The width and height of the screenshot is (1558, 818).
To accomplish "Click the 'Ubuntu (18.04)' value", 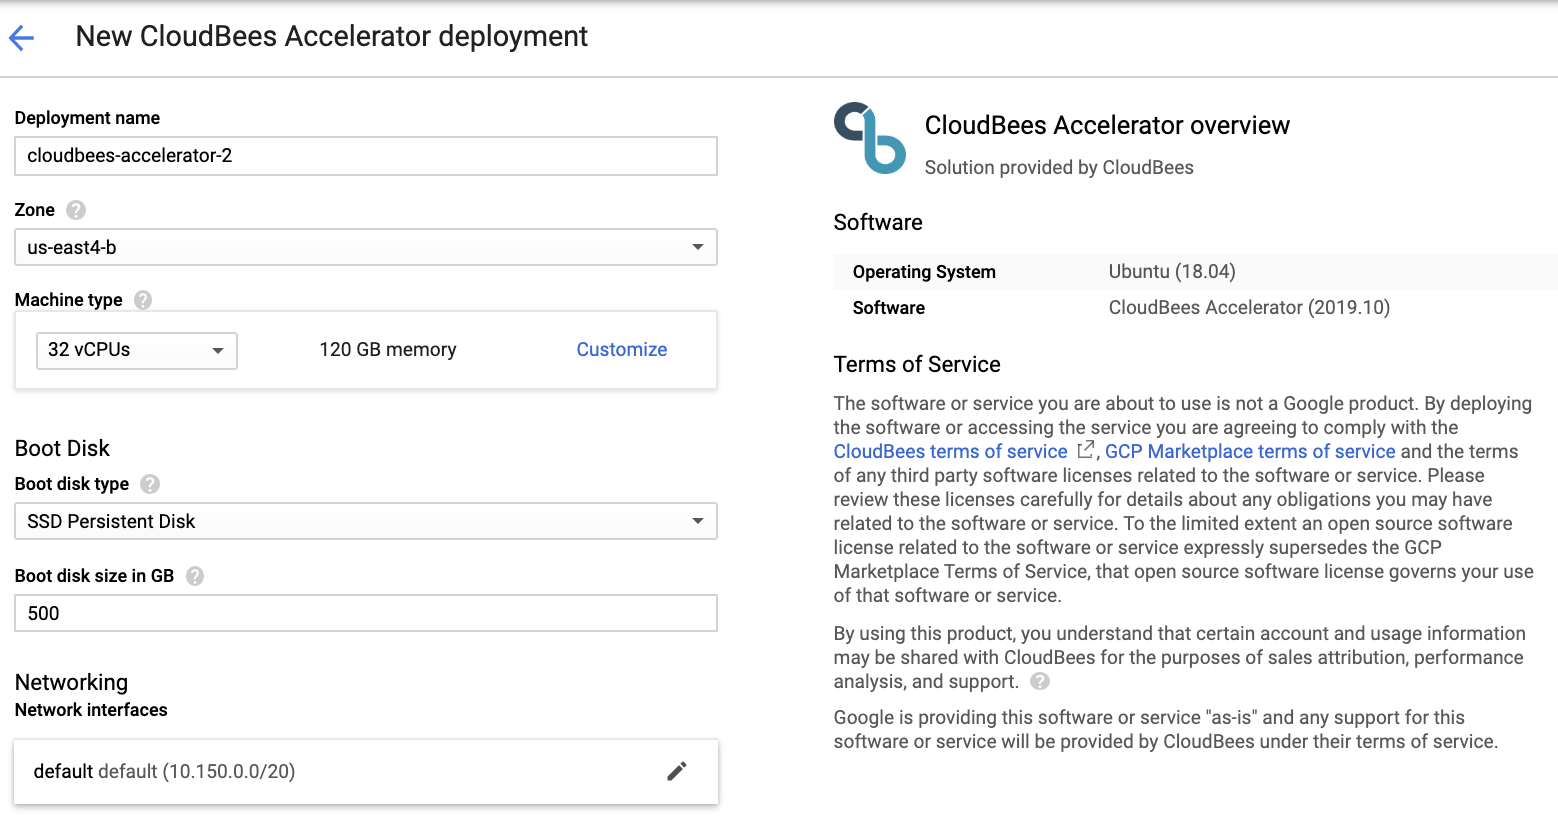I will click(x=1172, y=272).
